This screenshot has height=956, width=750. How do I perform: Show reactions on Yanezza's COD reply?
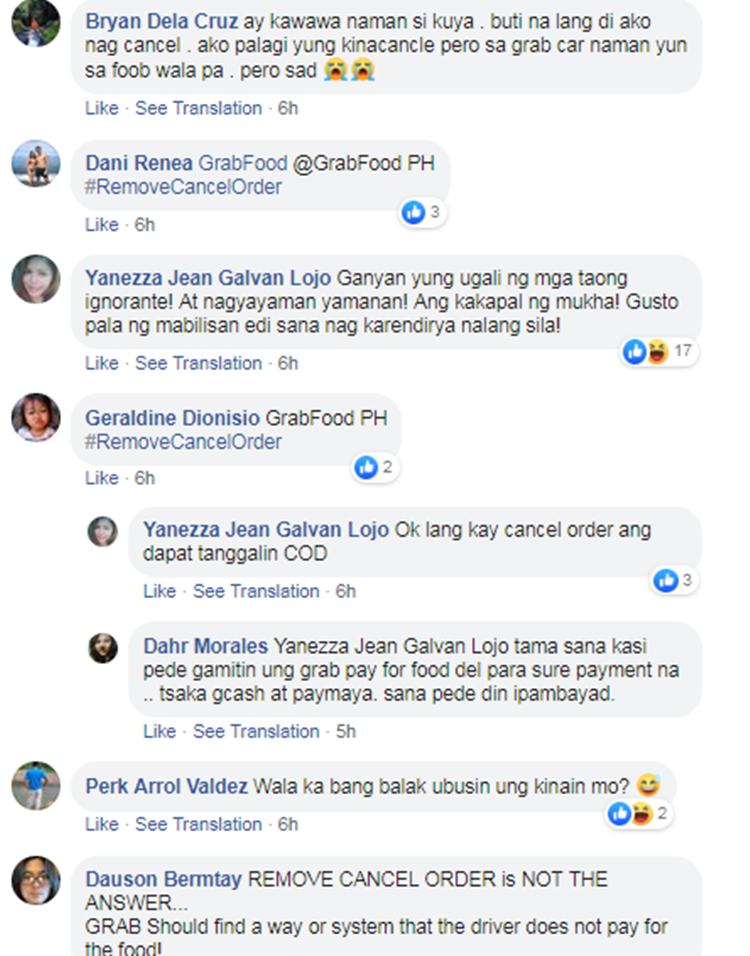(x=674, y=580)
